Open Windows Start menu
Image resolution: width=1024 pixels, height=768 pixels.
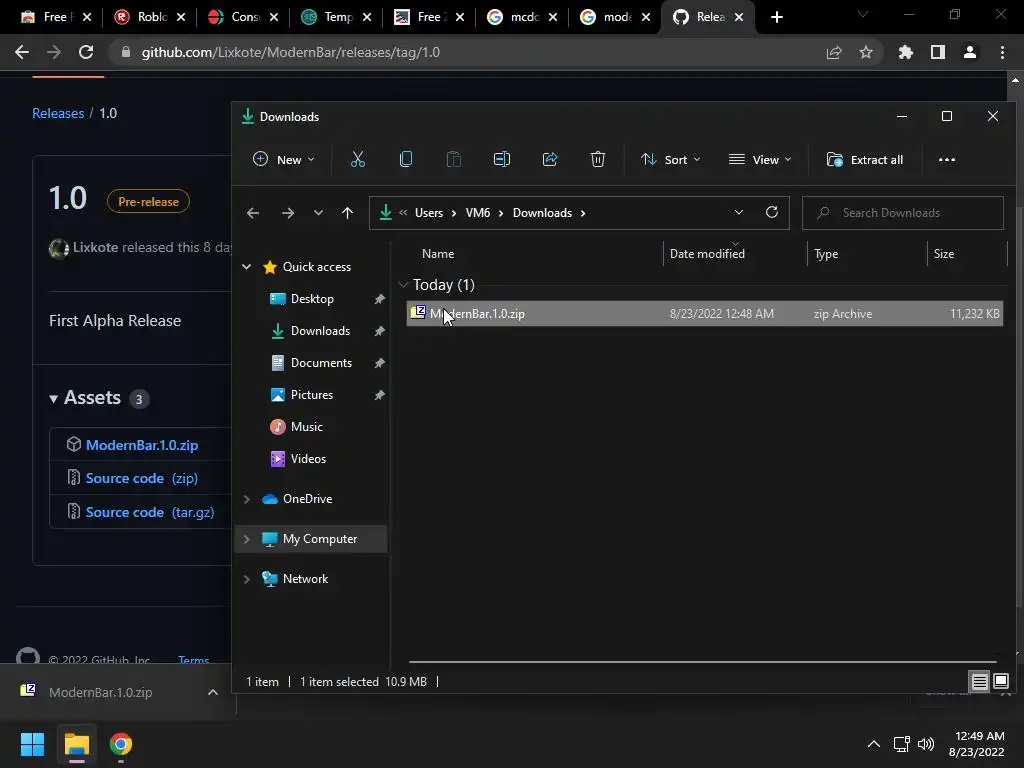32,744
